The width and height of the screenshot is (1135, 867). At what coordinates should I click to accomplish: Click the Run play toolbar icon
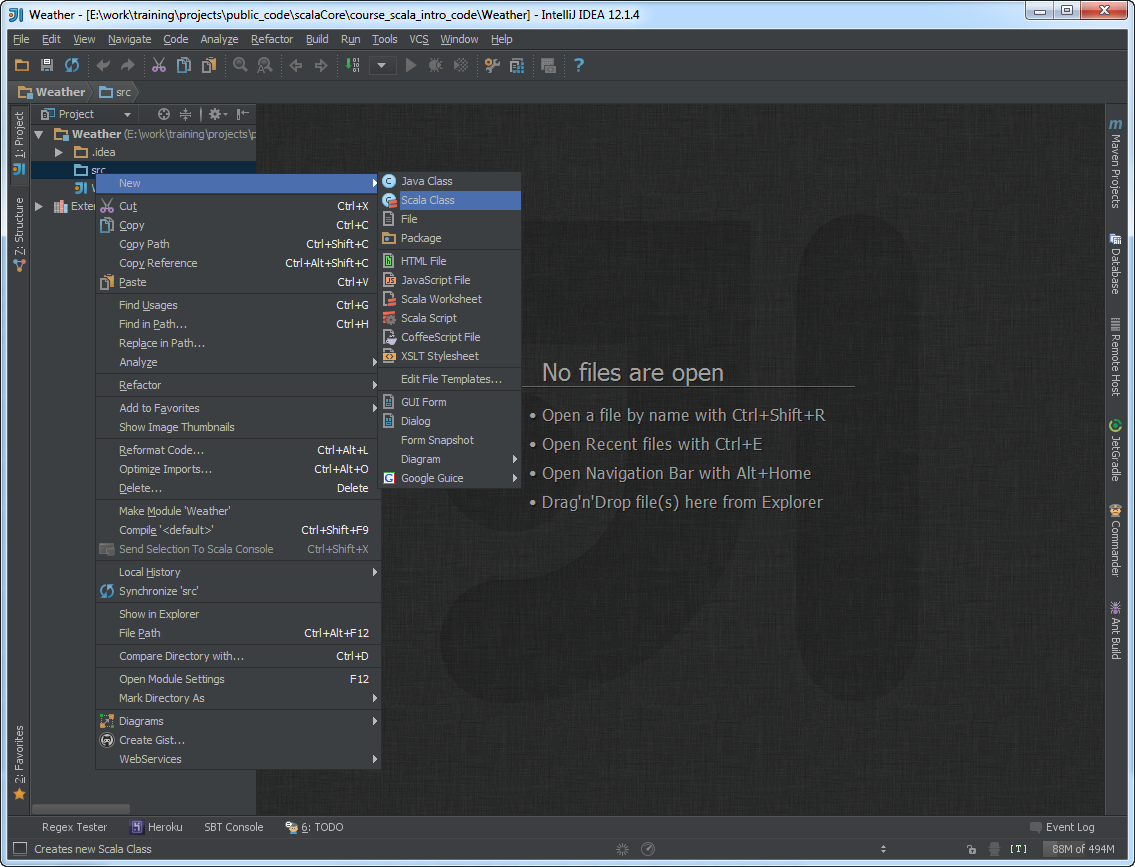pyautogui.click(x=411, y=65)
